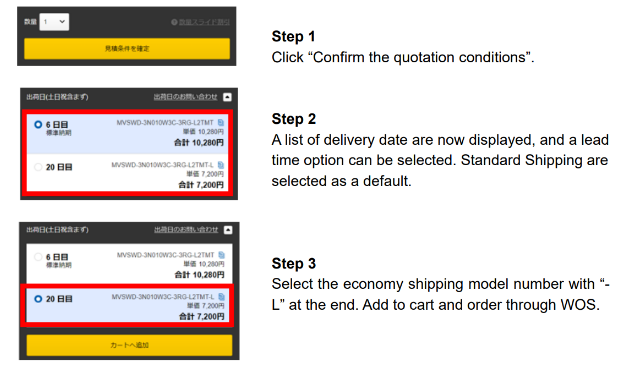Open ship date inquiry link in Step 3 panel

tap(186, 230)
